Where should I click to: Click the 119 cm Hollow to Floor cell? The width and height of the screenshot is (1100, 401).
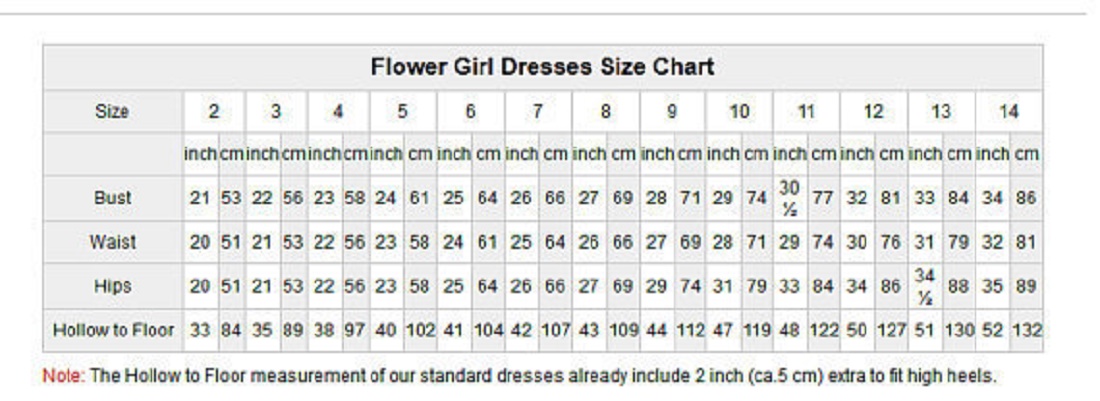pos(756,330)
